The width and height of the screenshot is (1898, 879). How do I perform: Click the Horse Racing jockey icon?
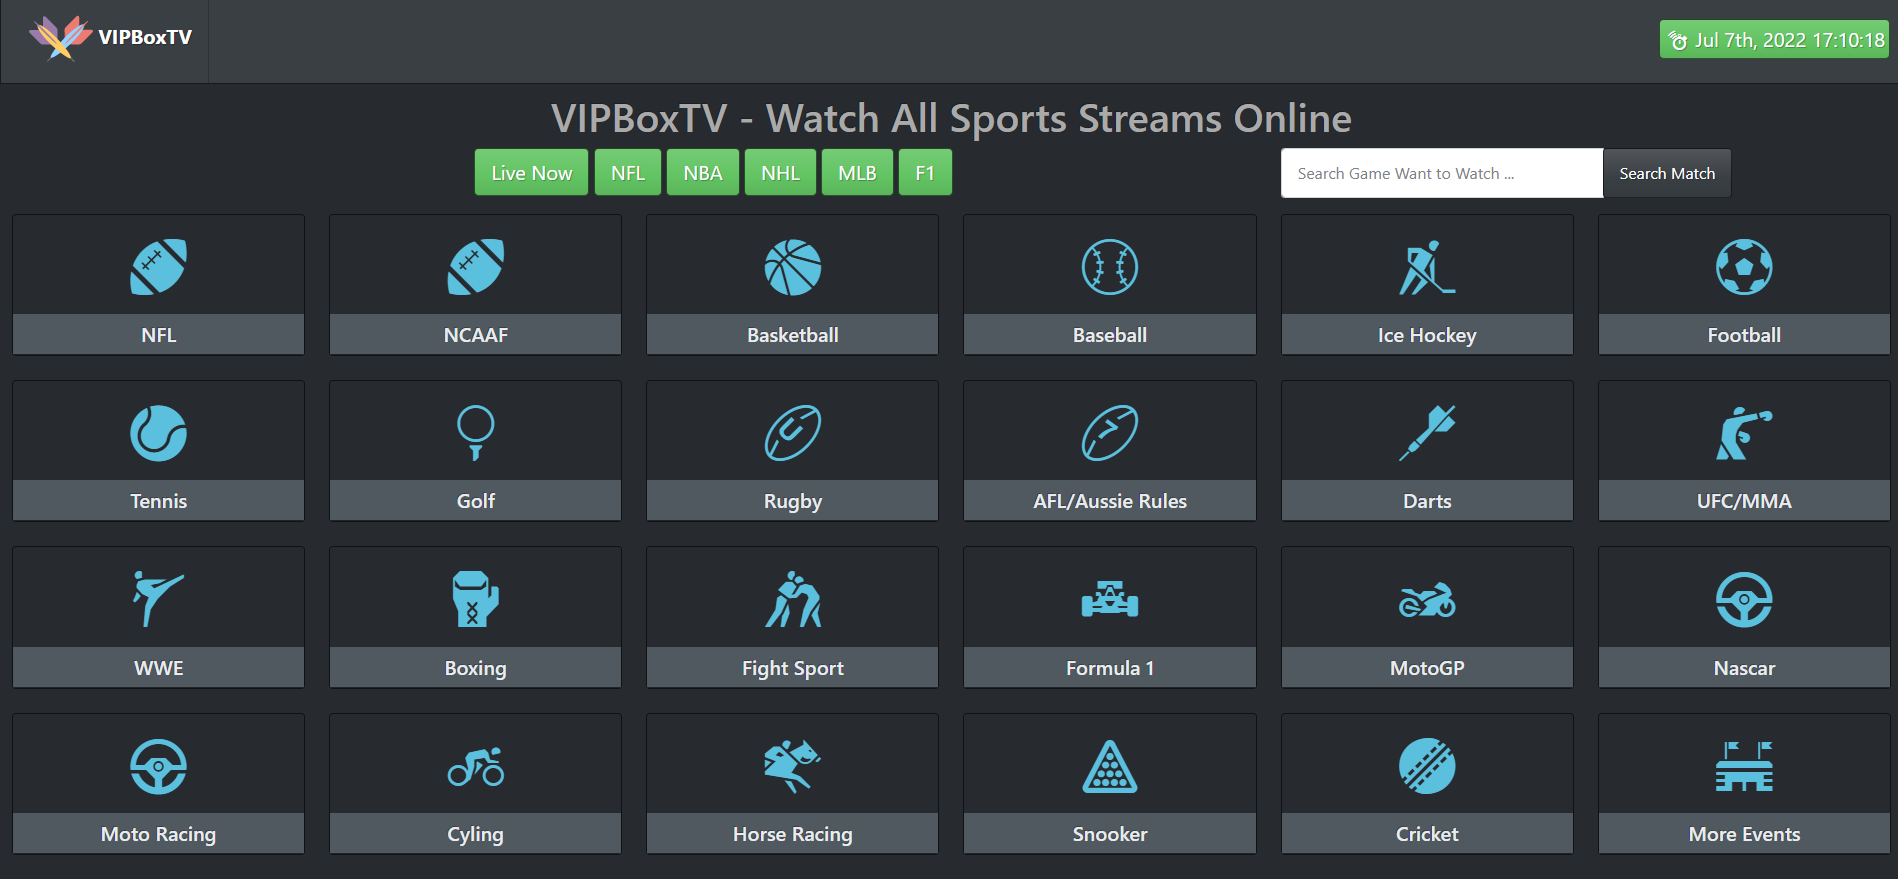click(x=792, y=766)
